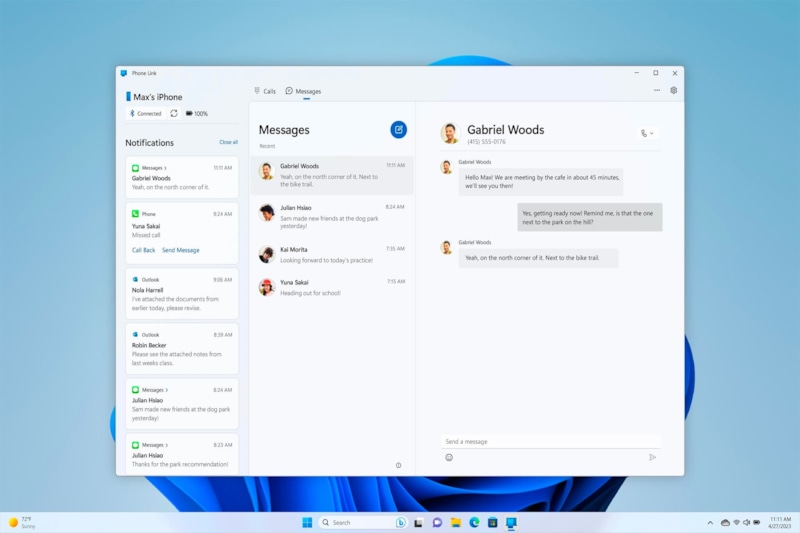Select the Messages tab

pyautogui.click(x=303, y=91)
